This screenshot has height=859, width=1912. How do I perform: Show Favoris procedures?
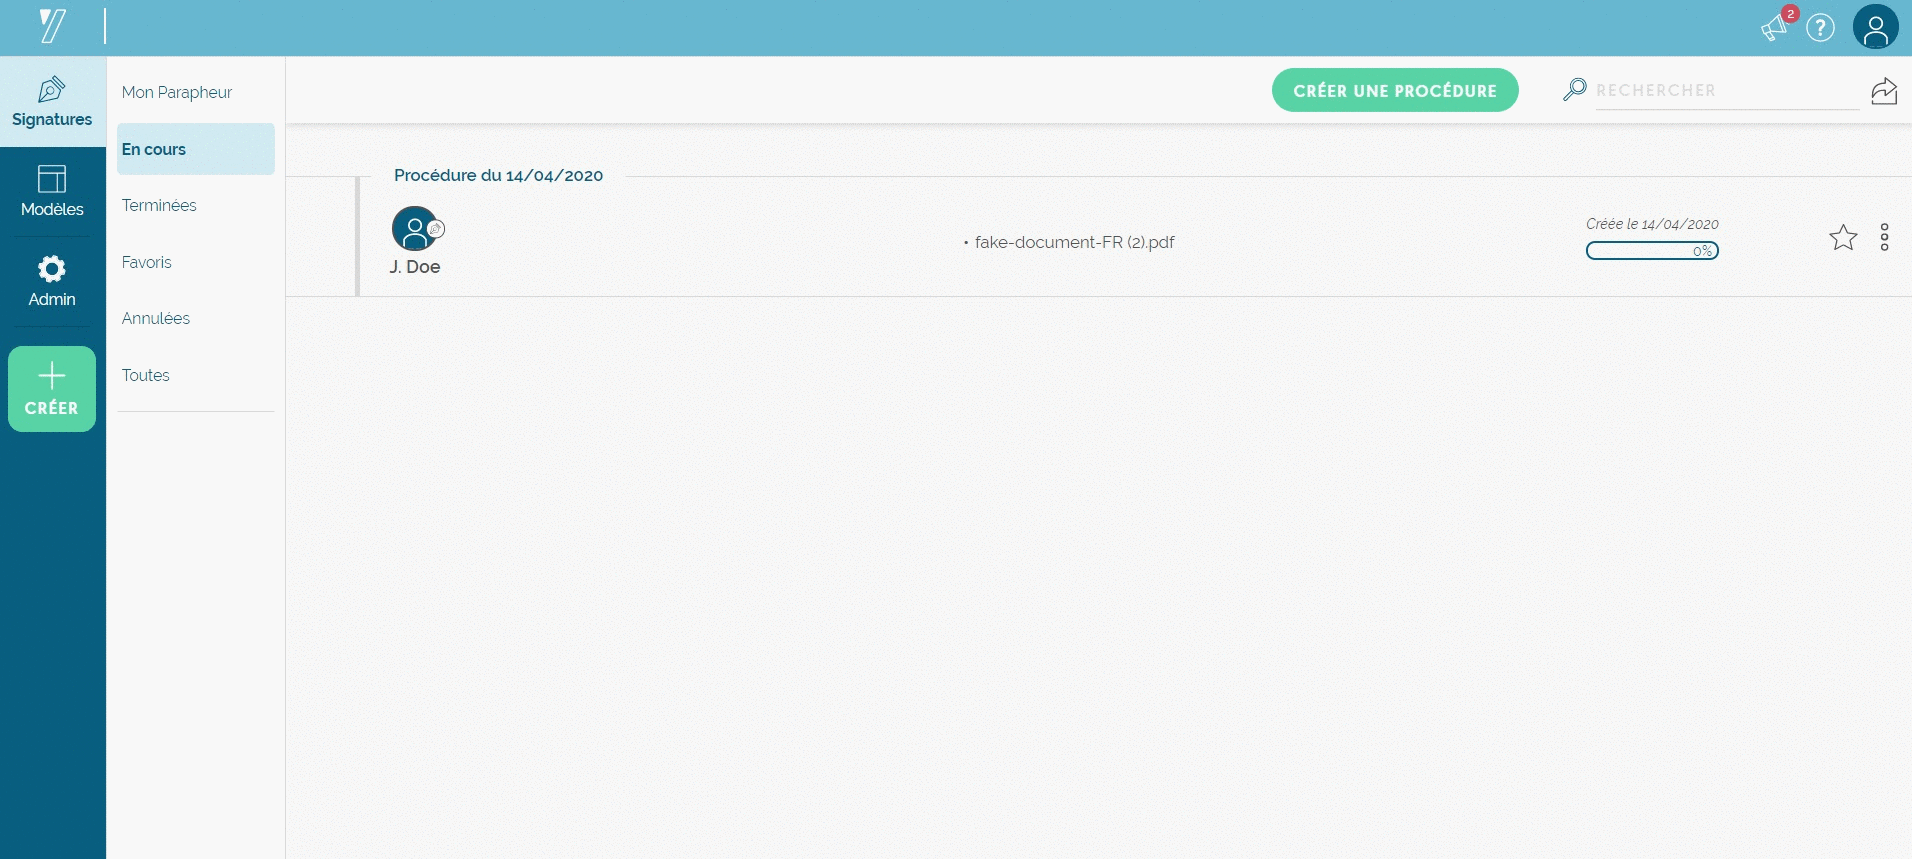pos(147,262)
